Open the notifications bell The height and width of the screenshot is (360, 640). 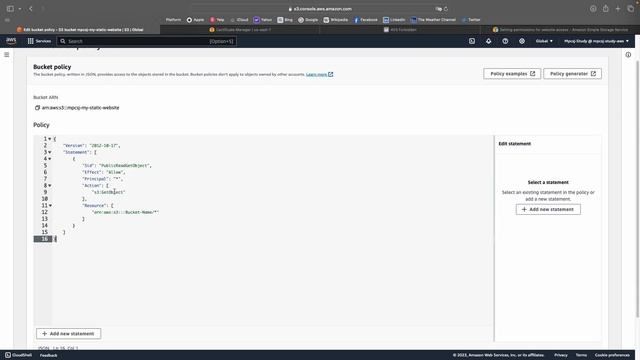[x=489, y=41]
